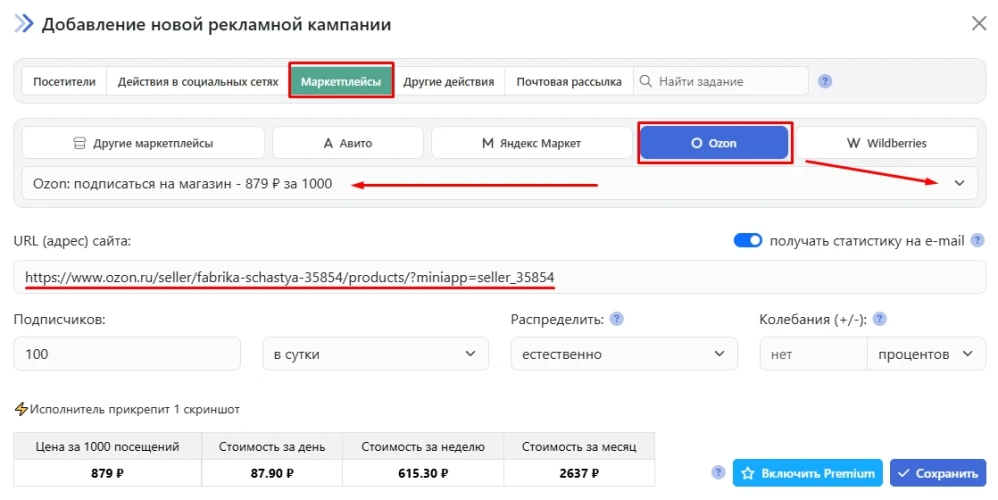This screenshot has width=998, height=500.
Task: Click the Включить Premium button
Action: tap(807, 473)
